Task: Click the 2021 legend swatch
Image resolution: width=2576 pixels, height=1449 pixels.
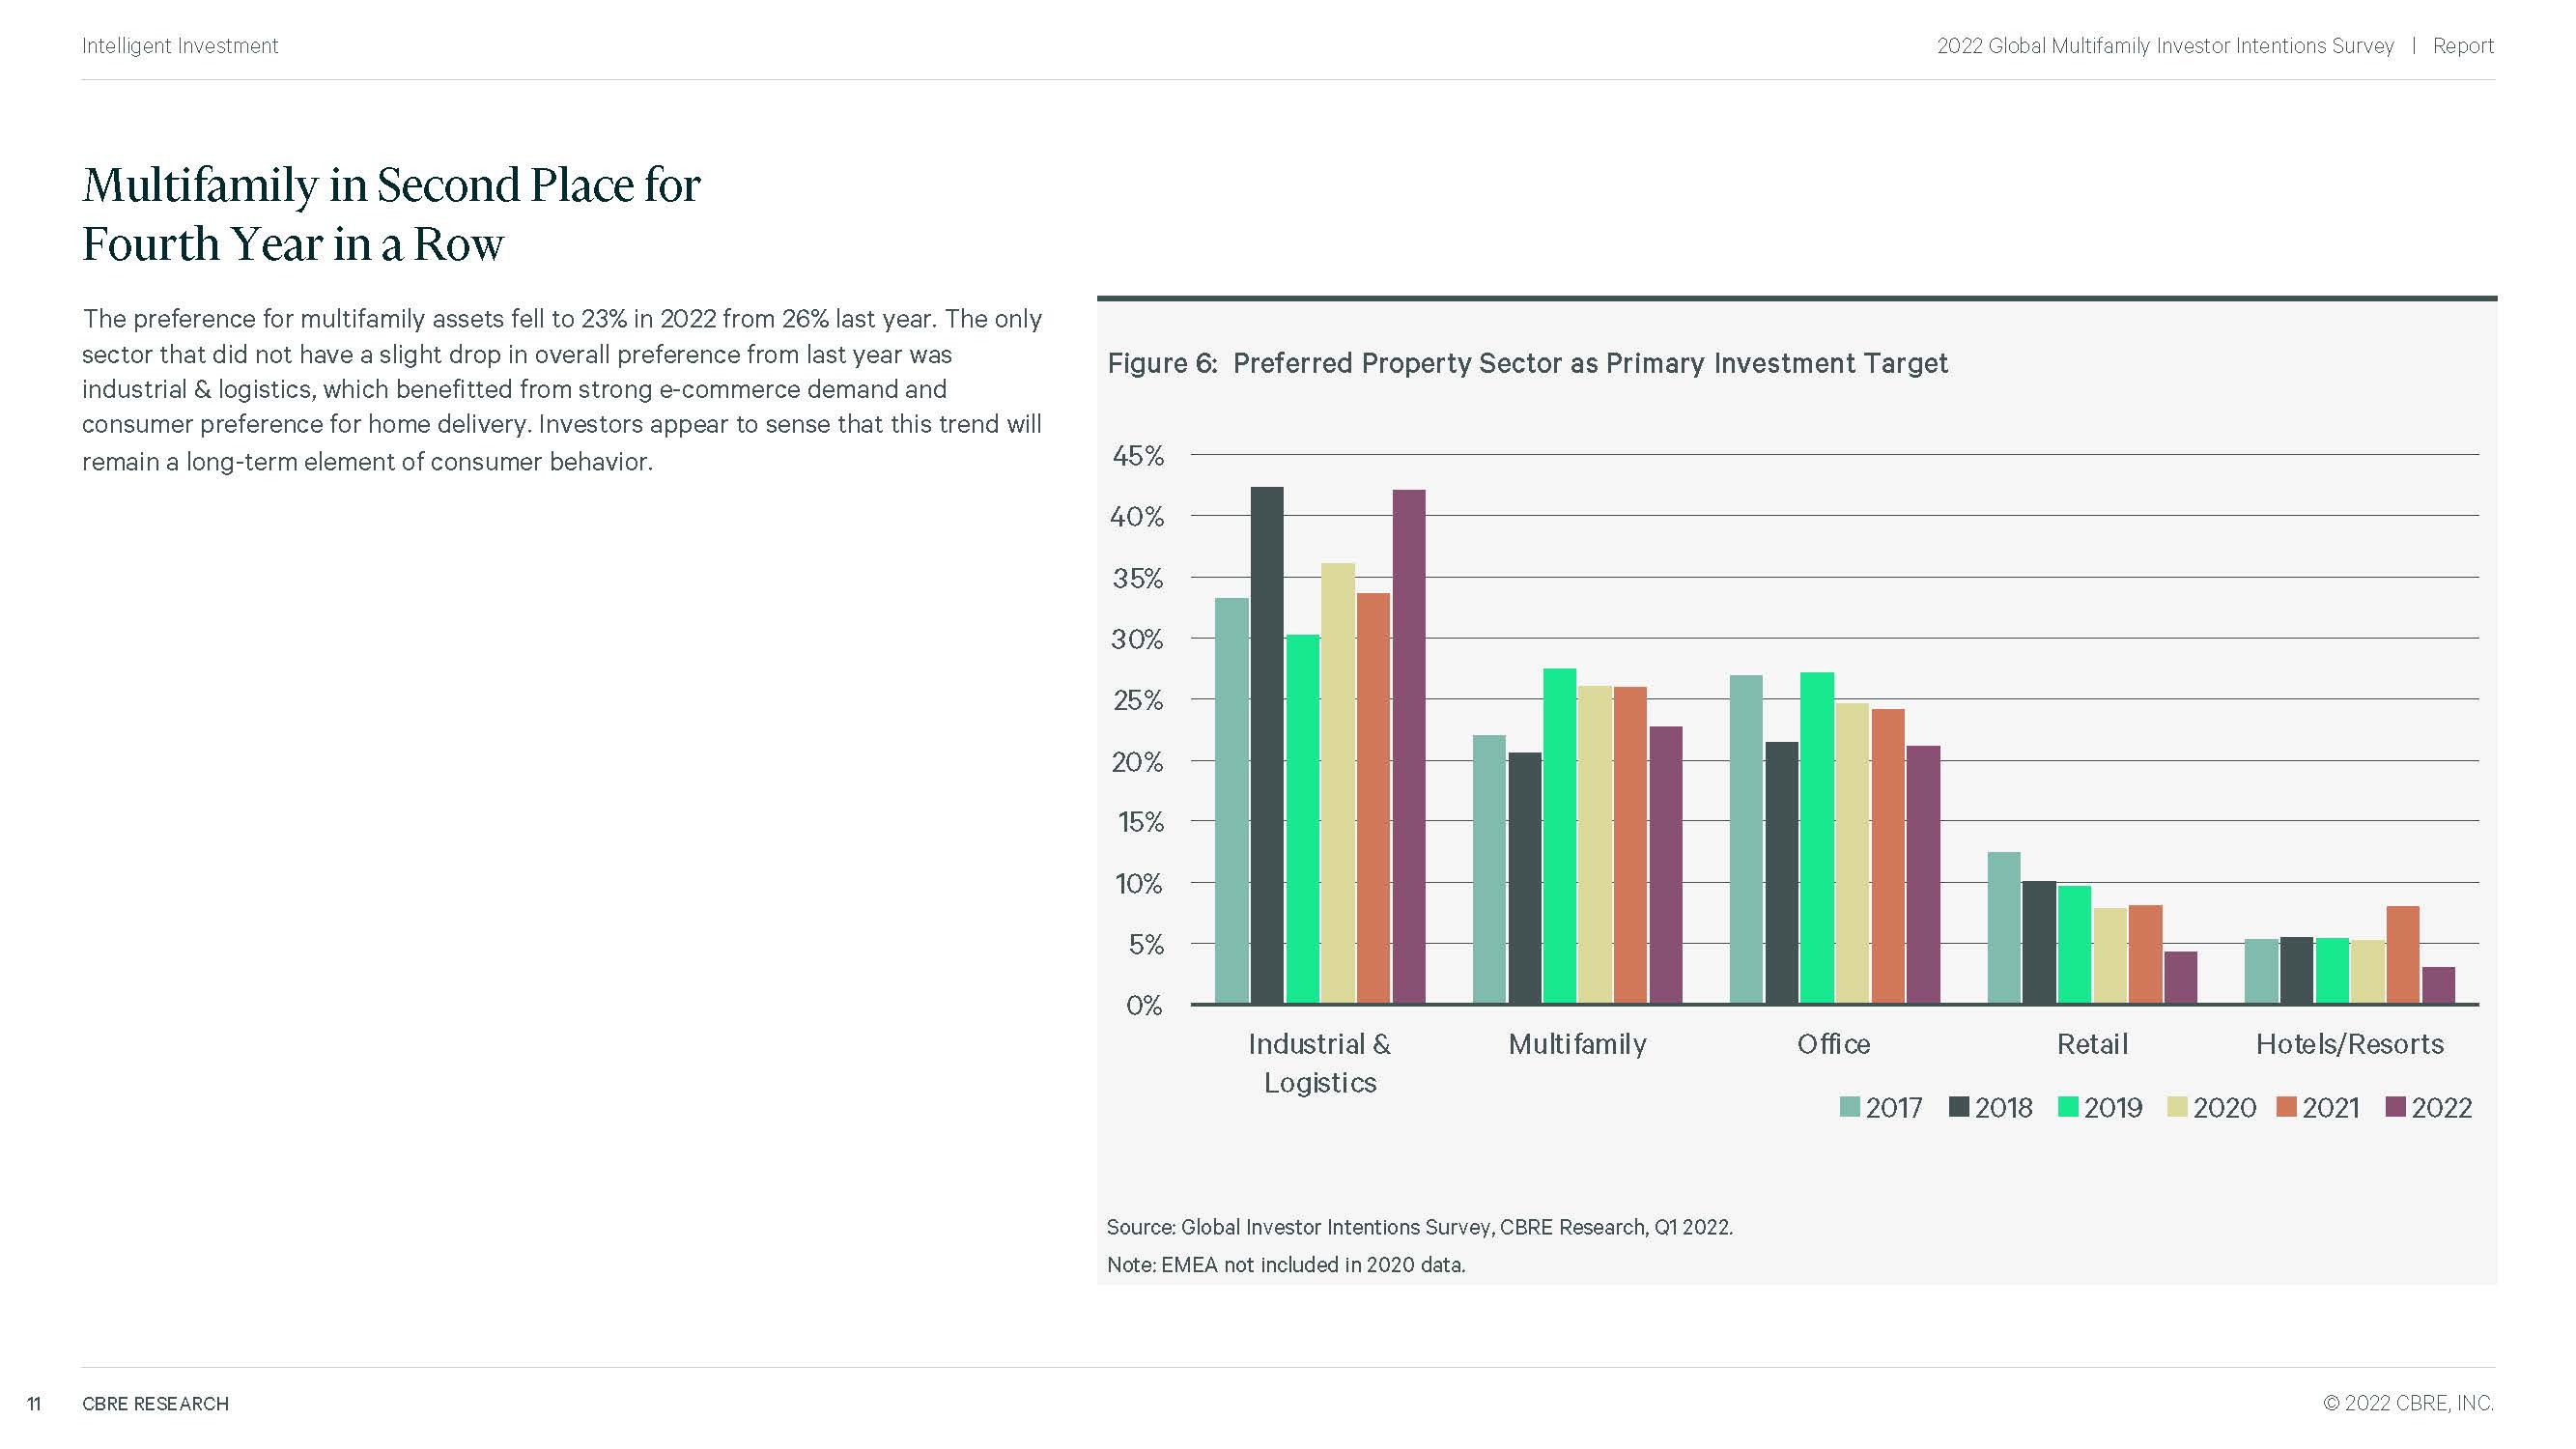Action: pyautogui.click(x=2286, y=1107)
